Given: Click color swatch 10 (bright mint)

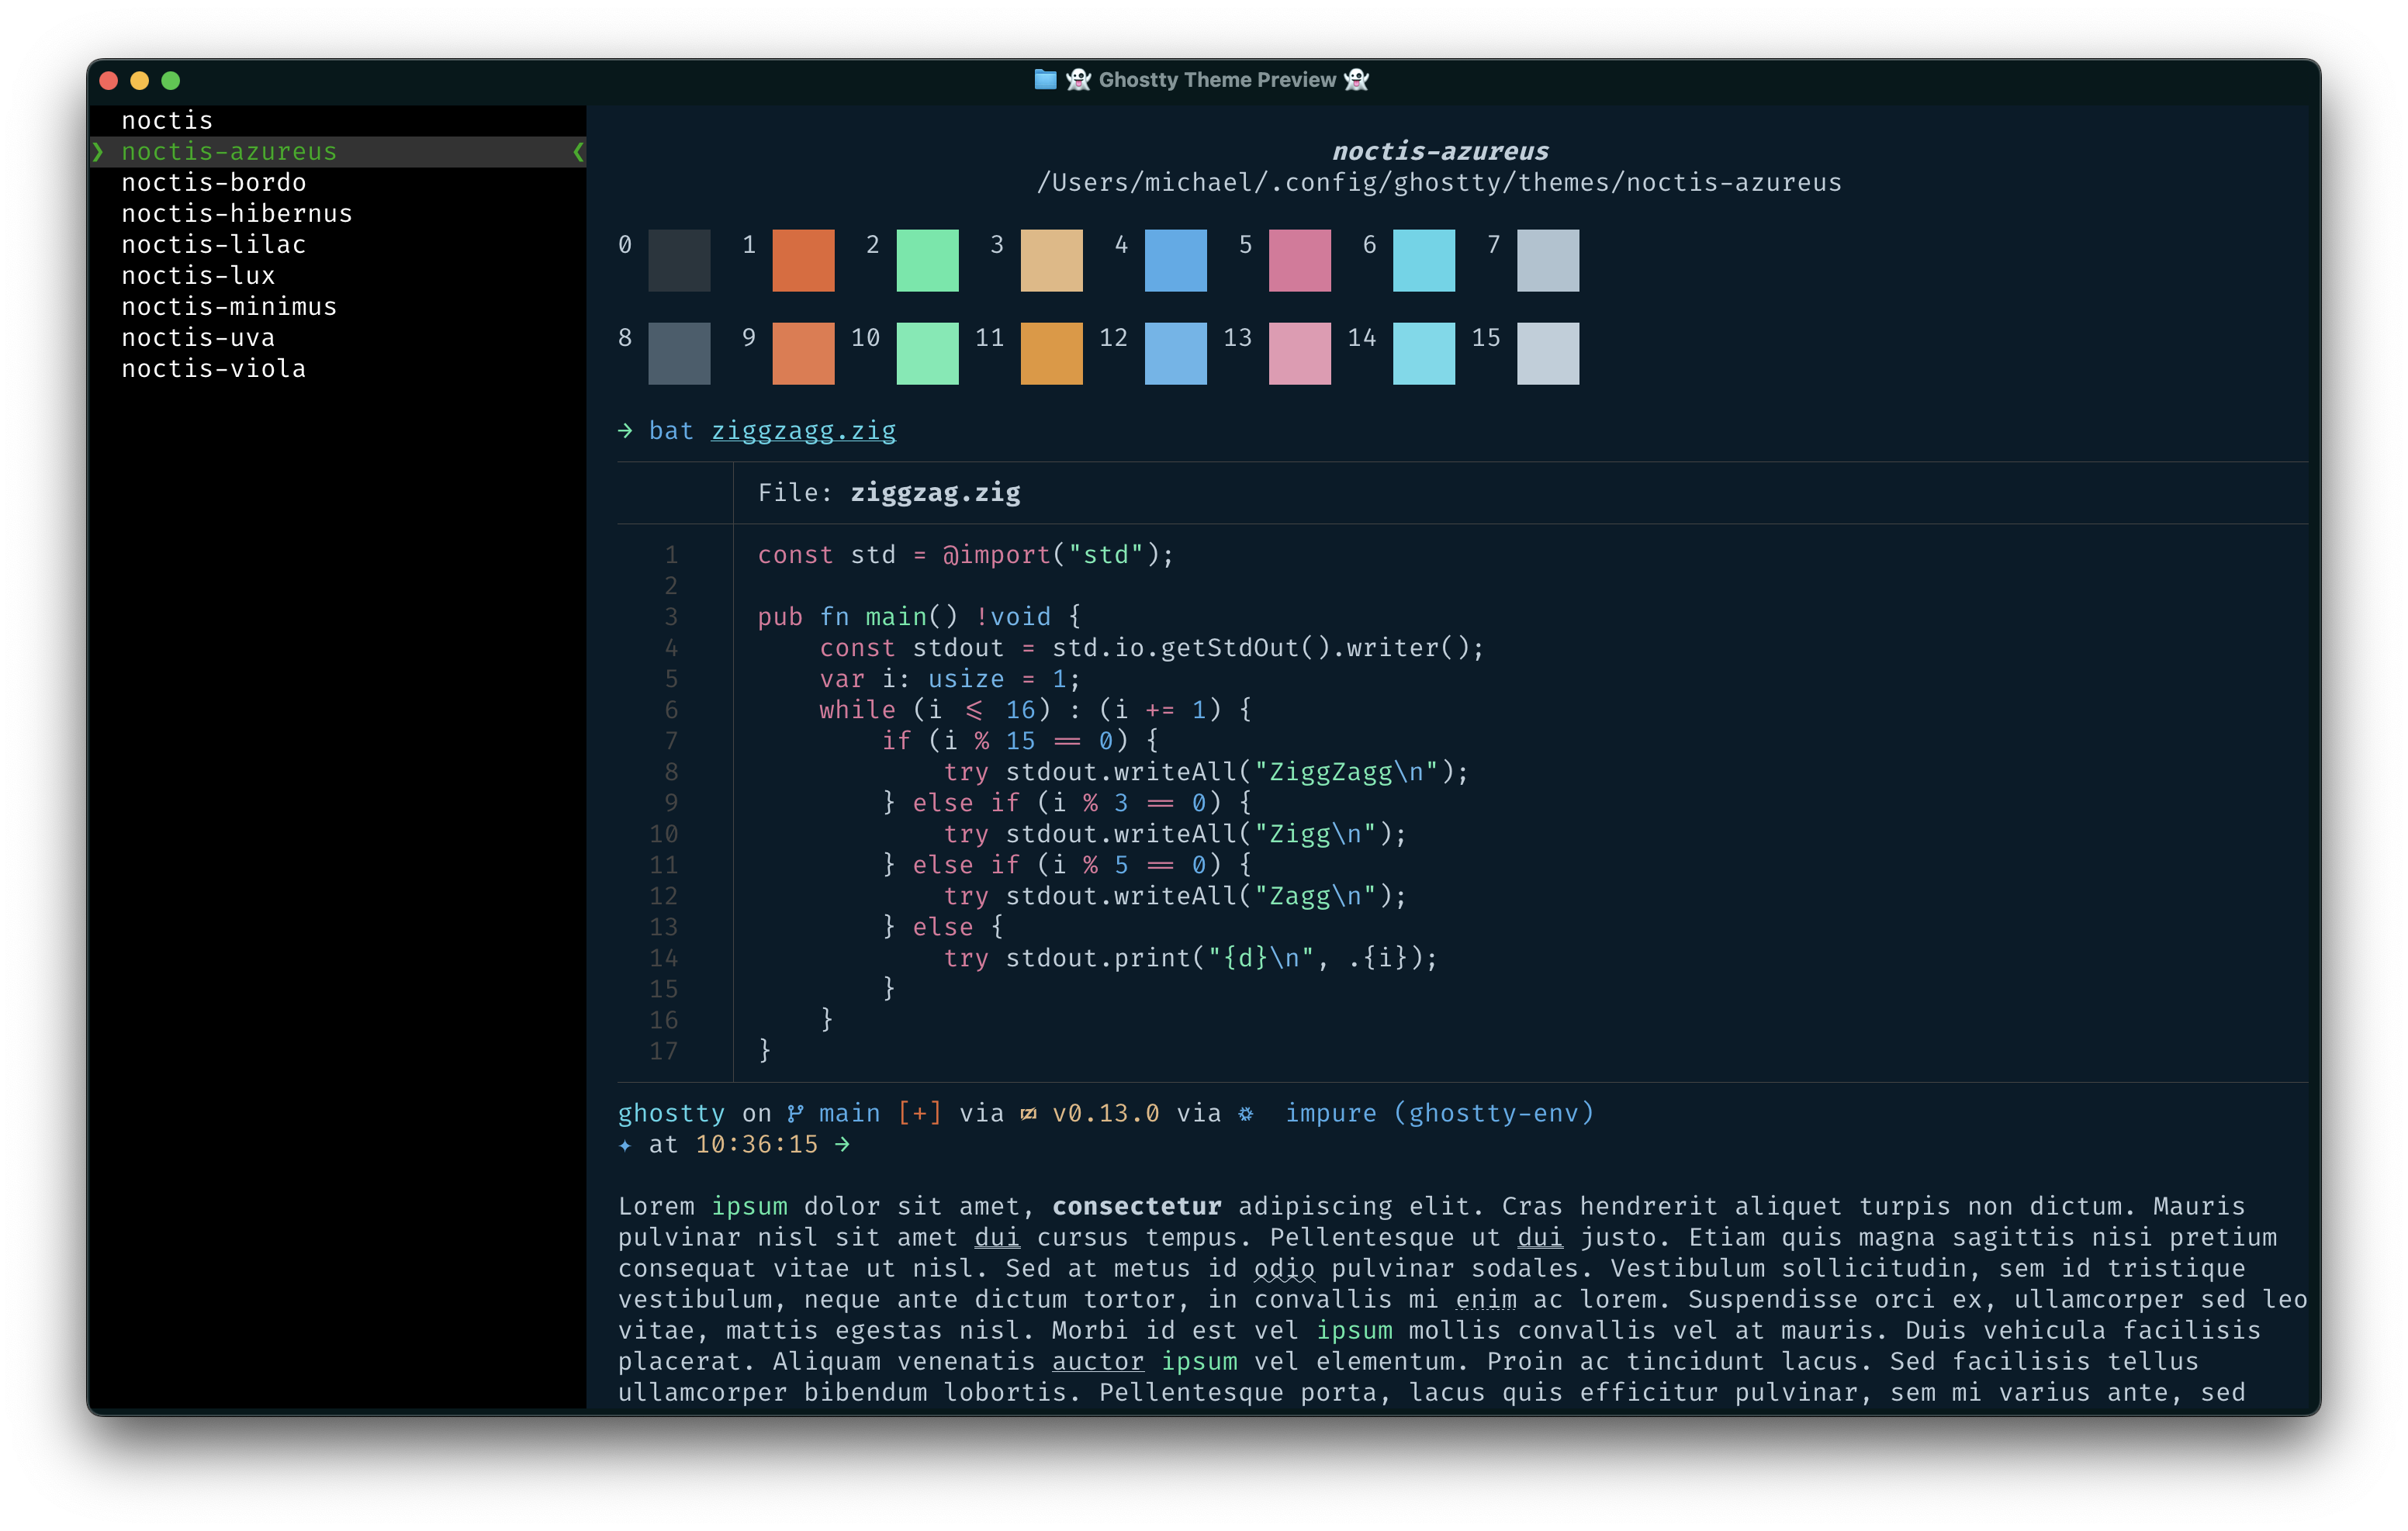Looking at the screenshot, I should (927, 353).
